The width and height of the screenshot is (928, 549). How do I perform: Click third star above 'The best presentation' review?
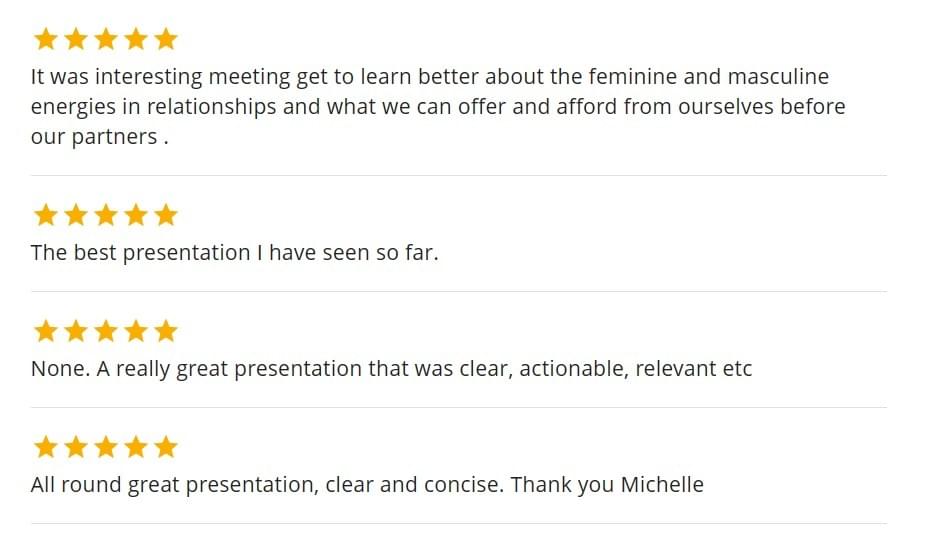click(106, 215)
